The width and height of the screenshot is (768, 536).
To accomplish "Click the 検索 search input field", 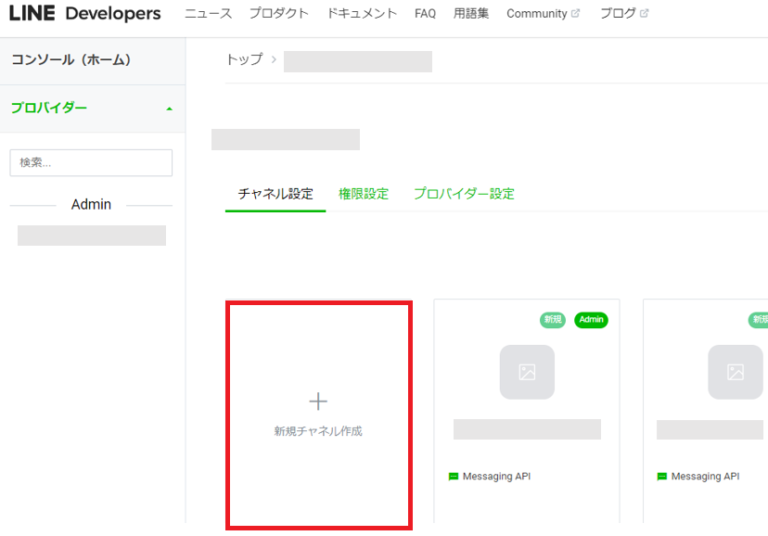I will tap(91, 163).
